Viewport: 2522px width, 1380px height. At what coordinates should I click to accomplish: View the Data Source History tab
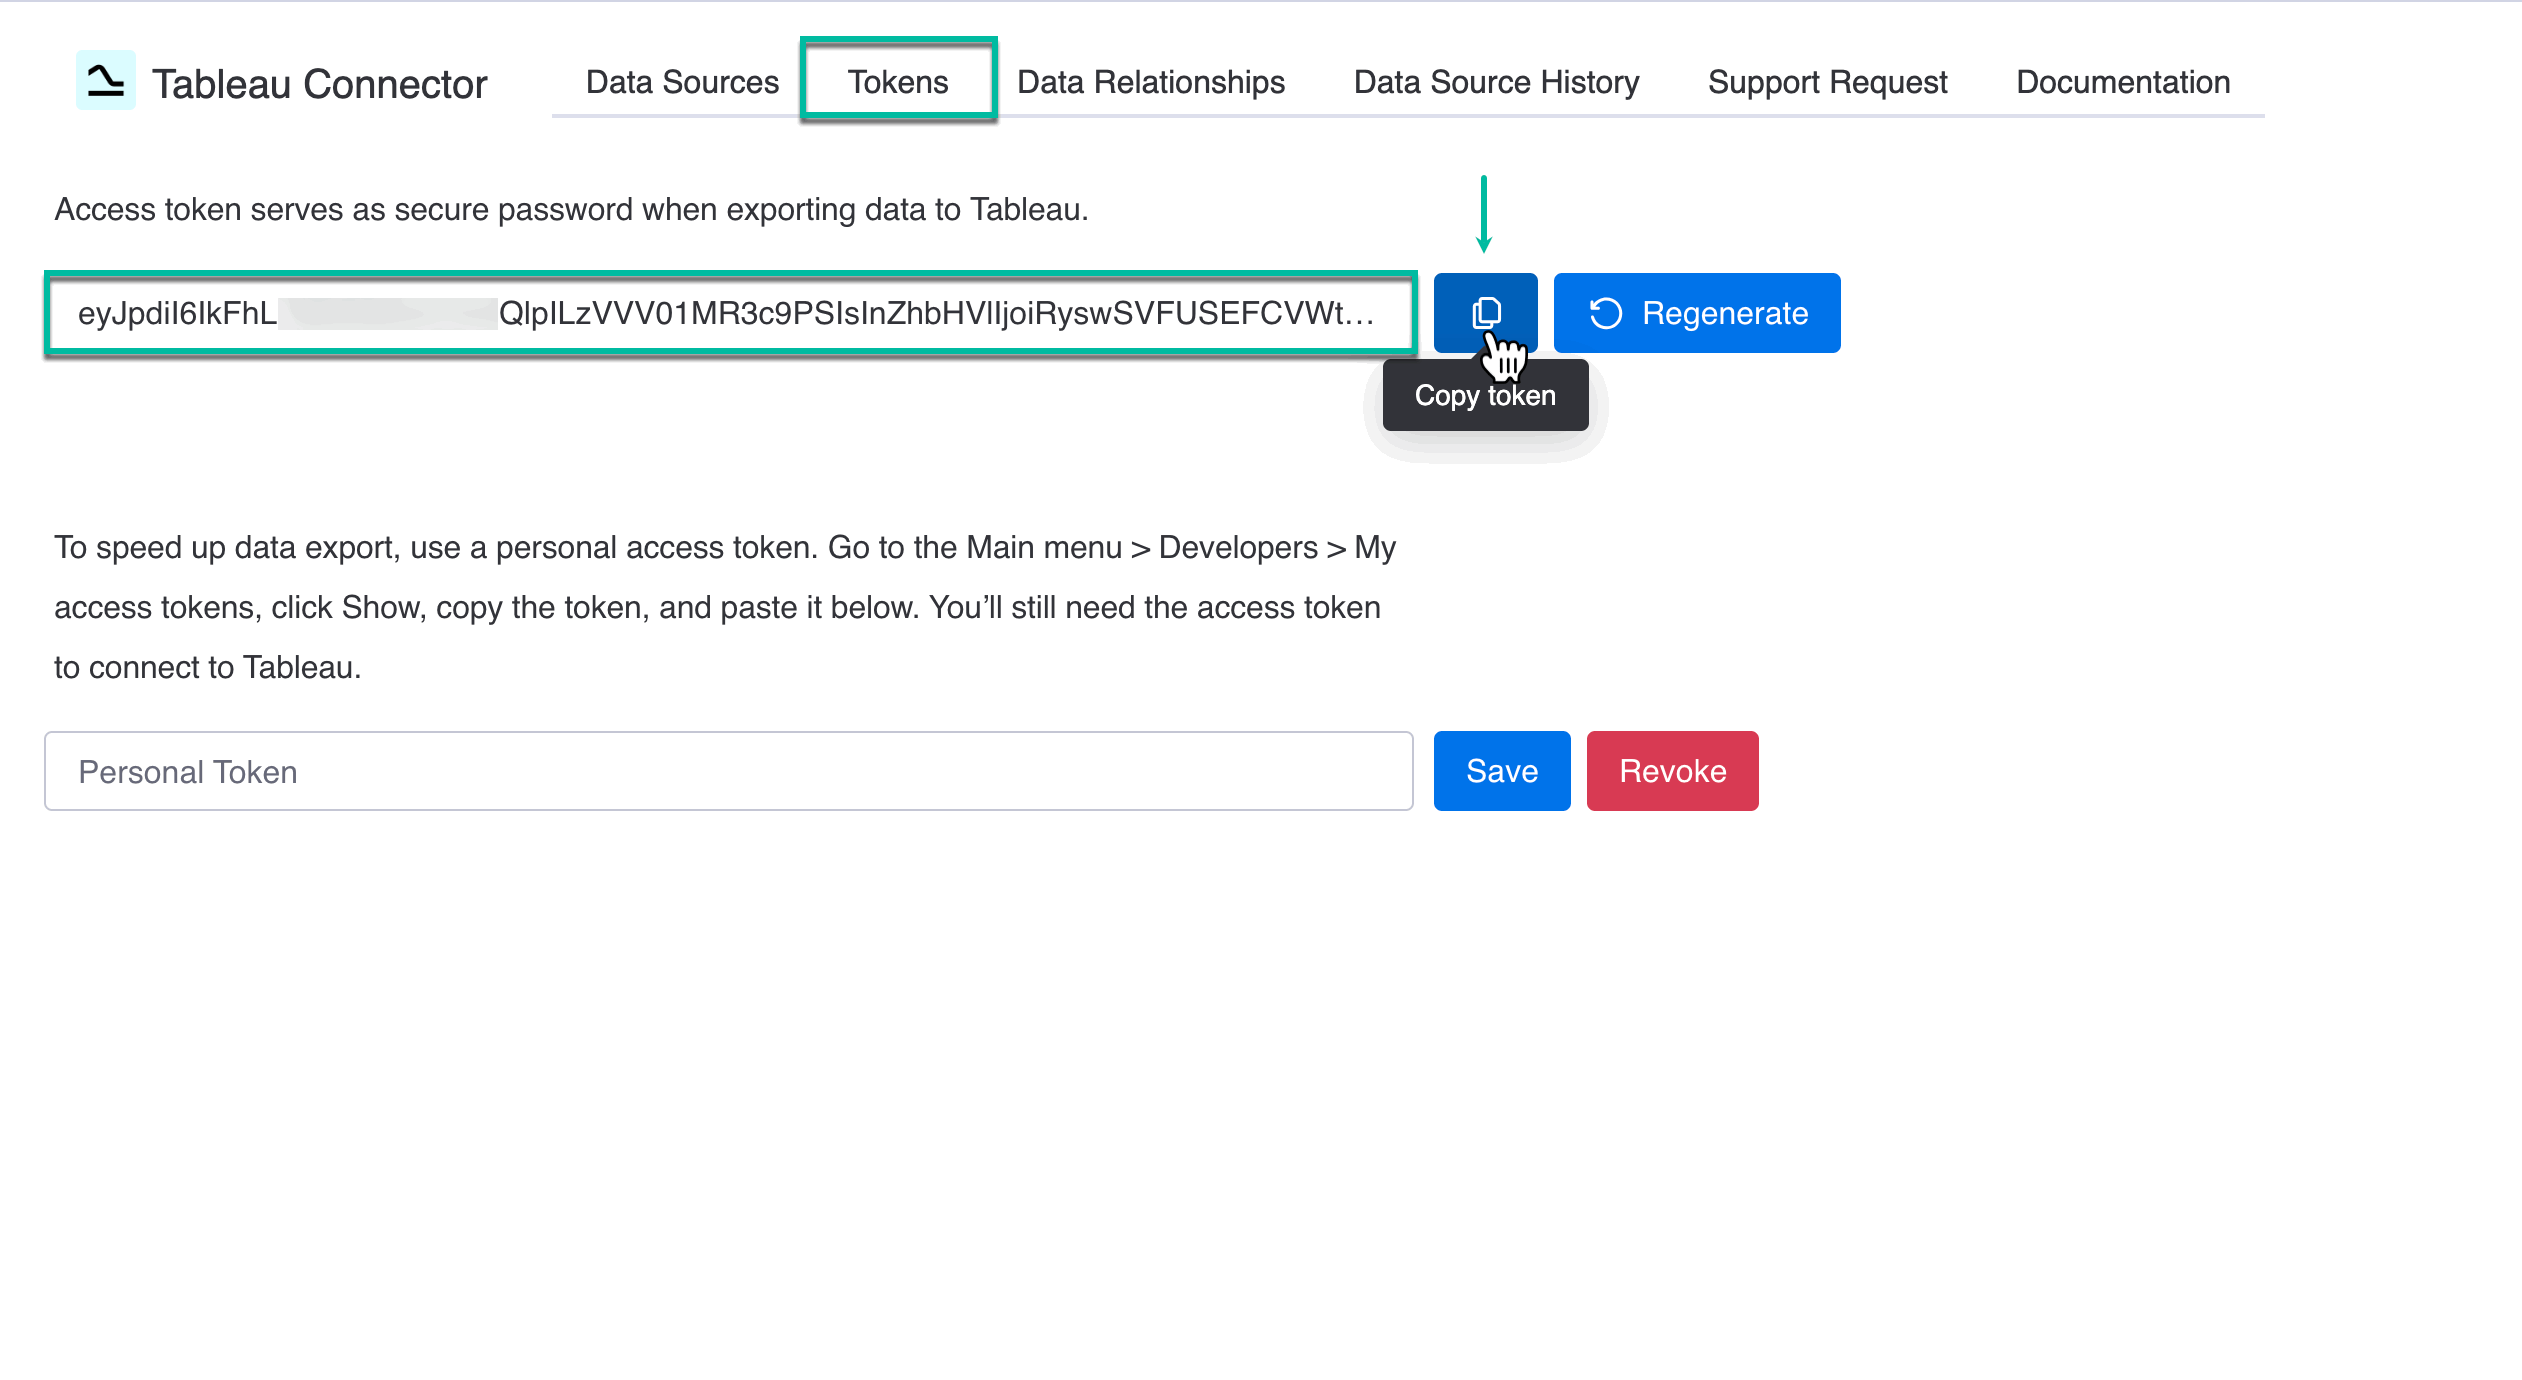pyautogui.click(x=1496, y=82)
